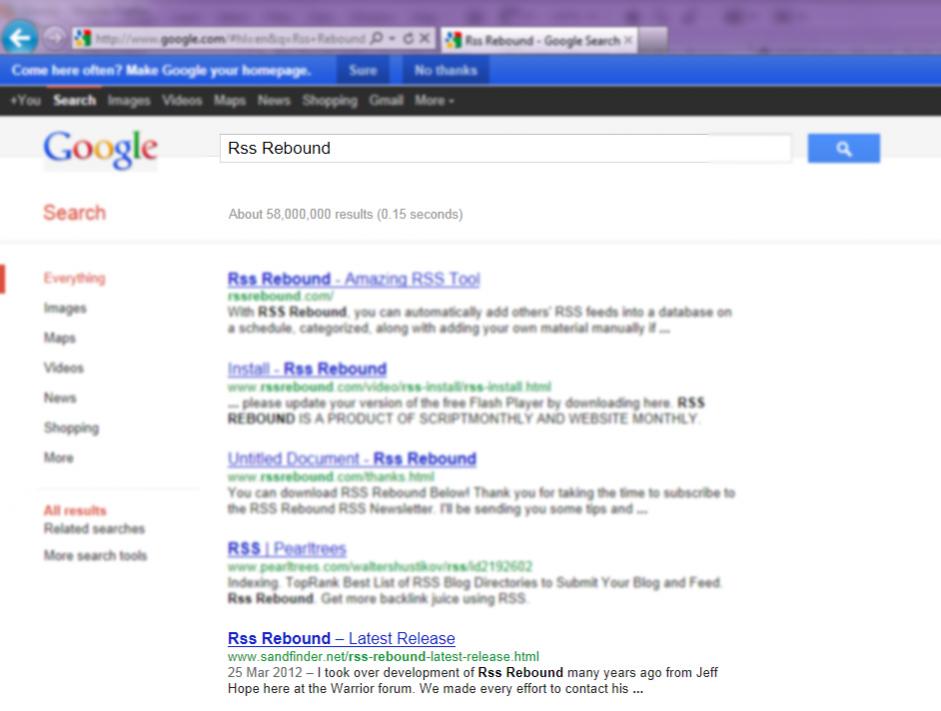Click the www.sandfinder.net green URL text

click(383, 656)
